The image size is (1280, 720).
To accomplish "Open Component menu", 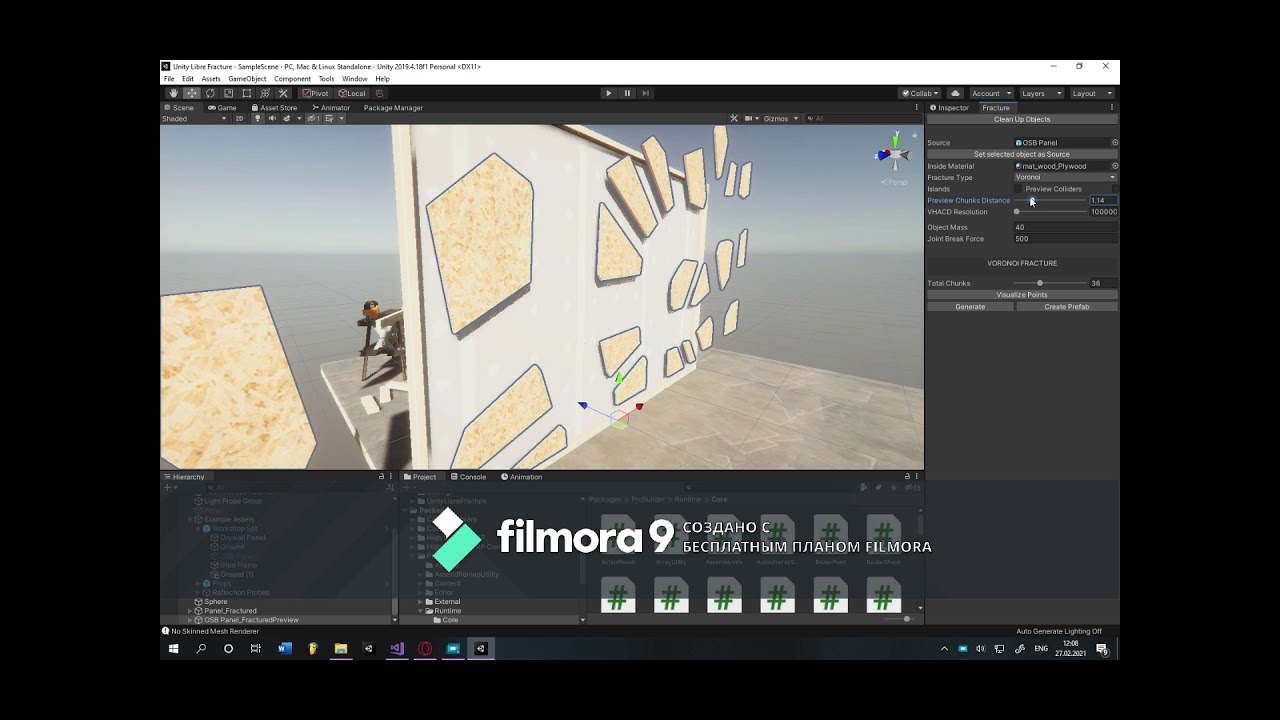I will coord(292,79).
